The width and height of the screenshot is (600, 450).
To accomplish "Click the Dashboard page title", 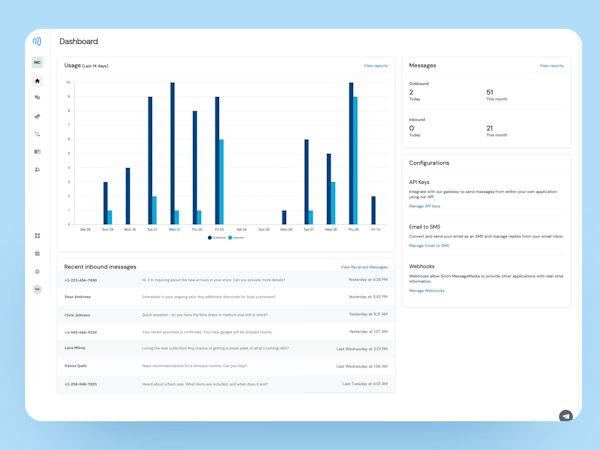I will [79, 41].
